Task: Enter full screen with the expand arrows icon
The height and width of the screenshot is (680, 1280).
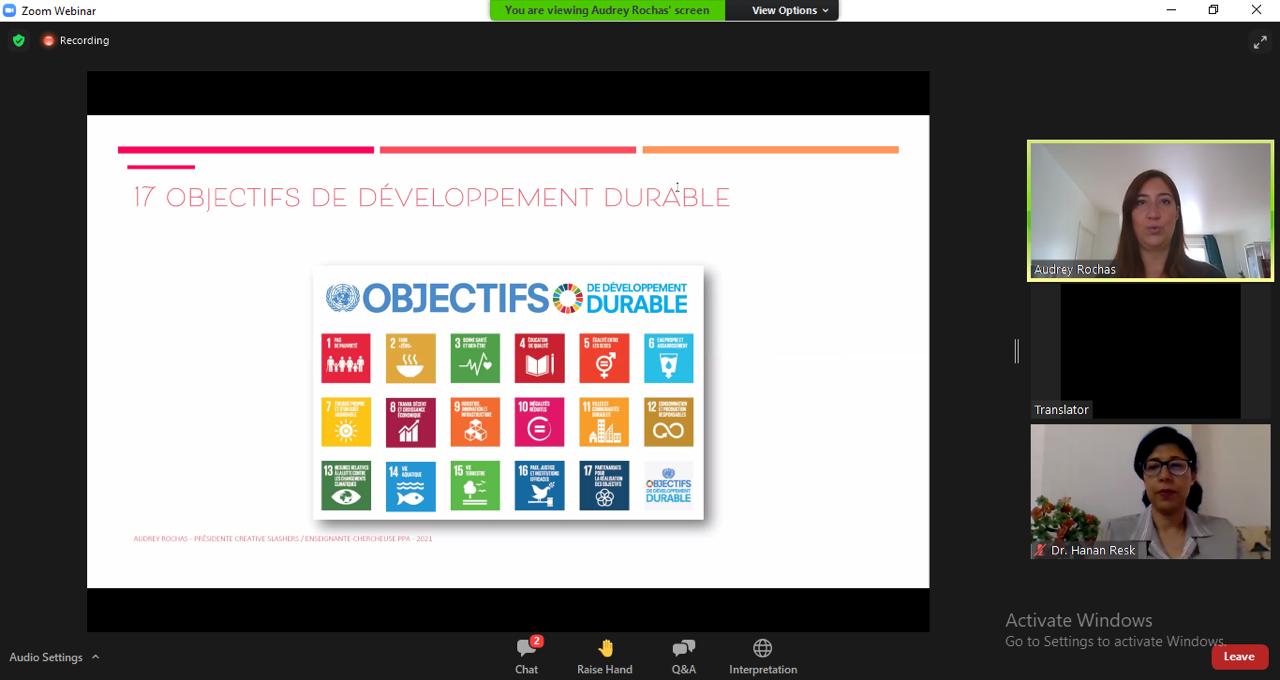Action: pyautogui.click(x=1260, y=42)
